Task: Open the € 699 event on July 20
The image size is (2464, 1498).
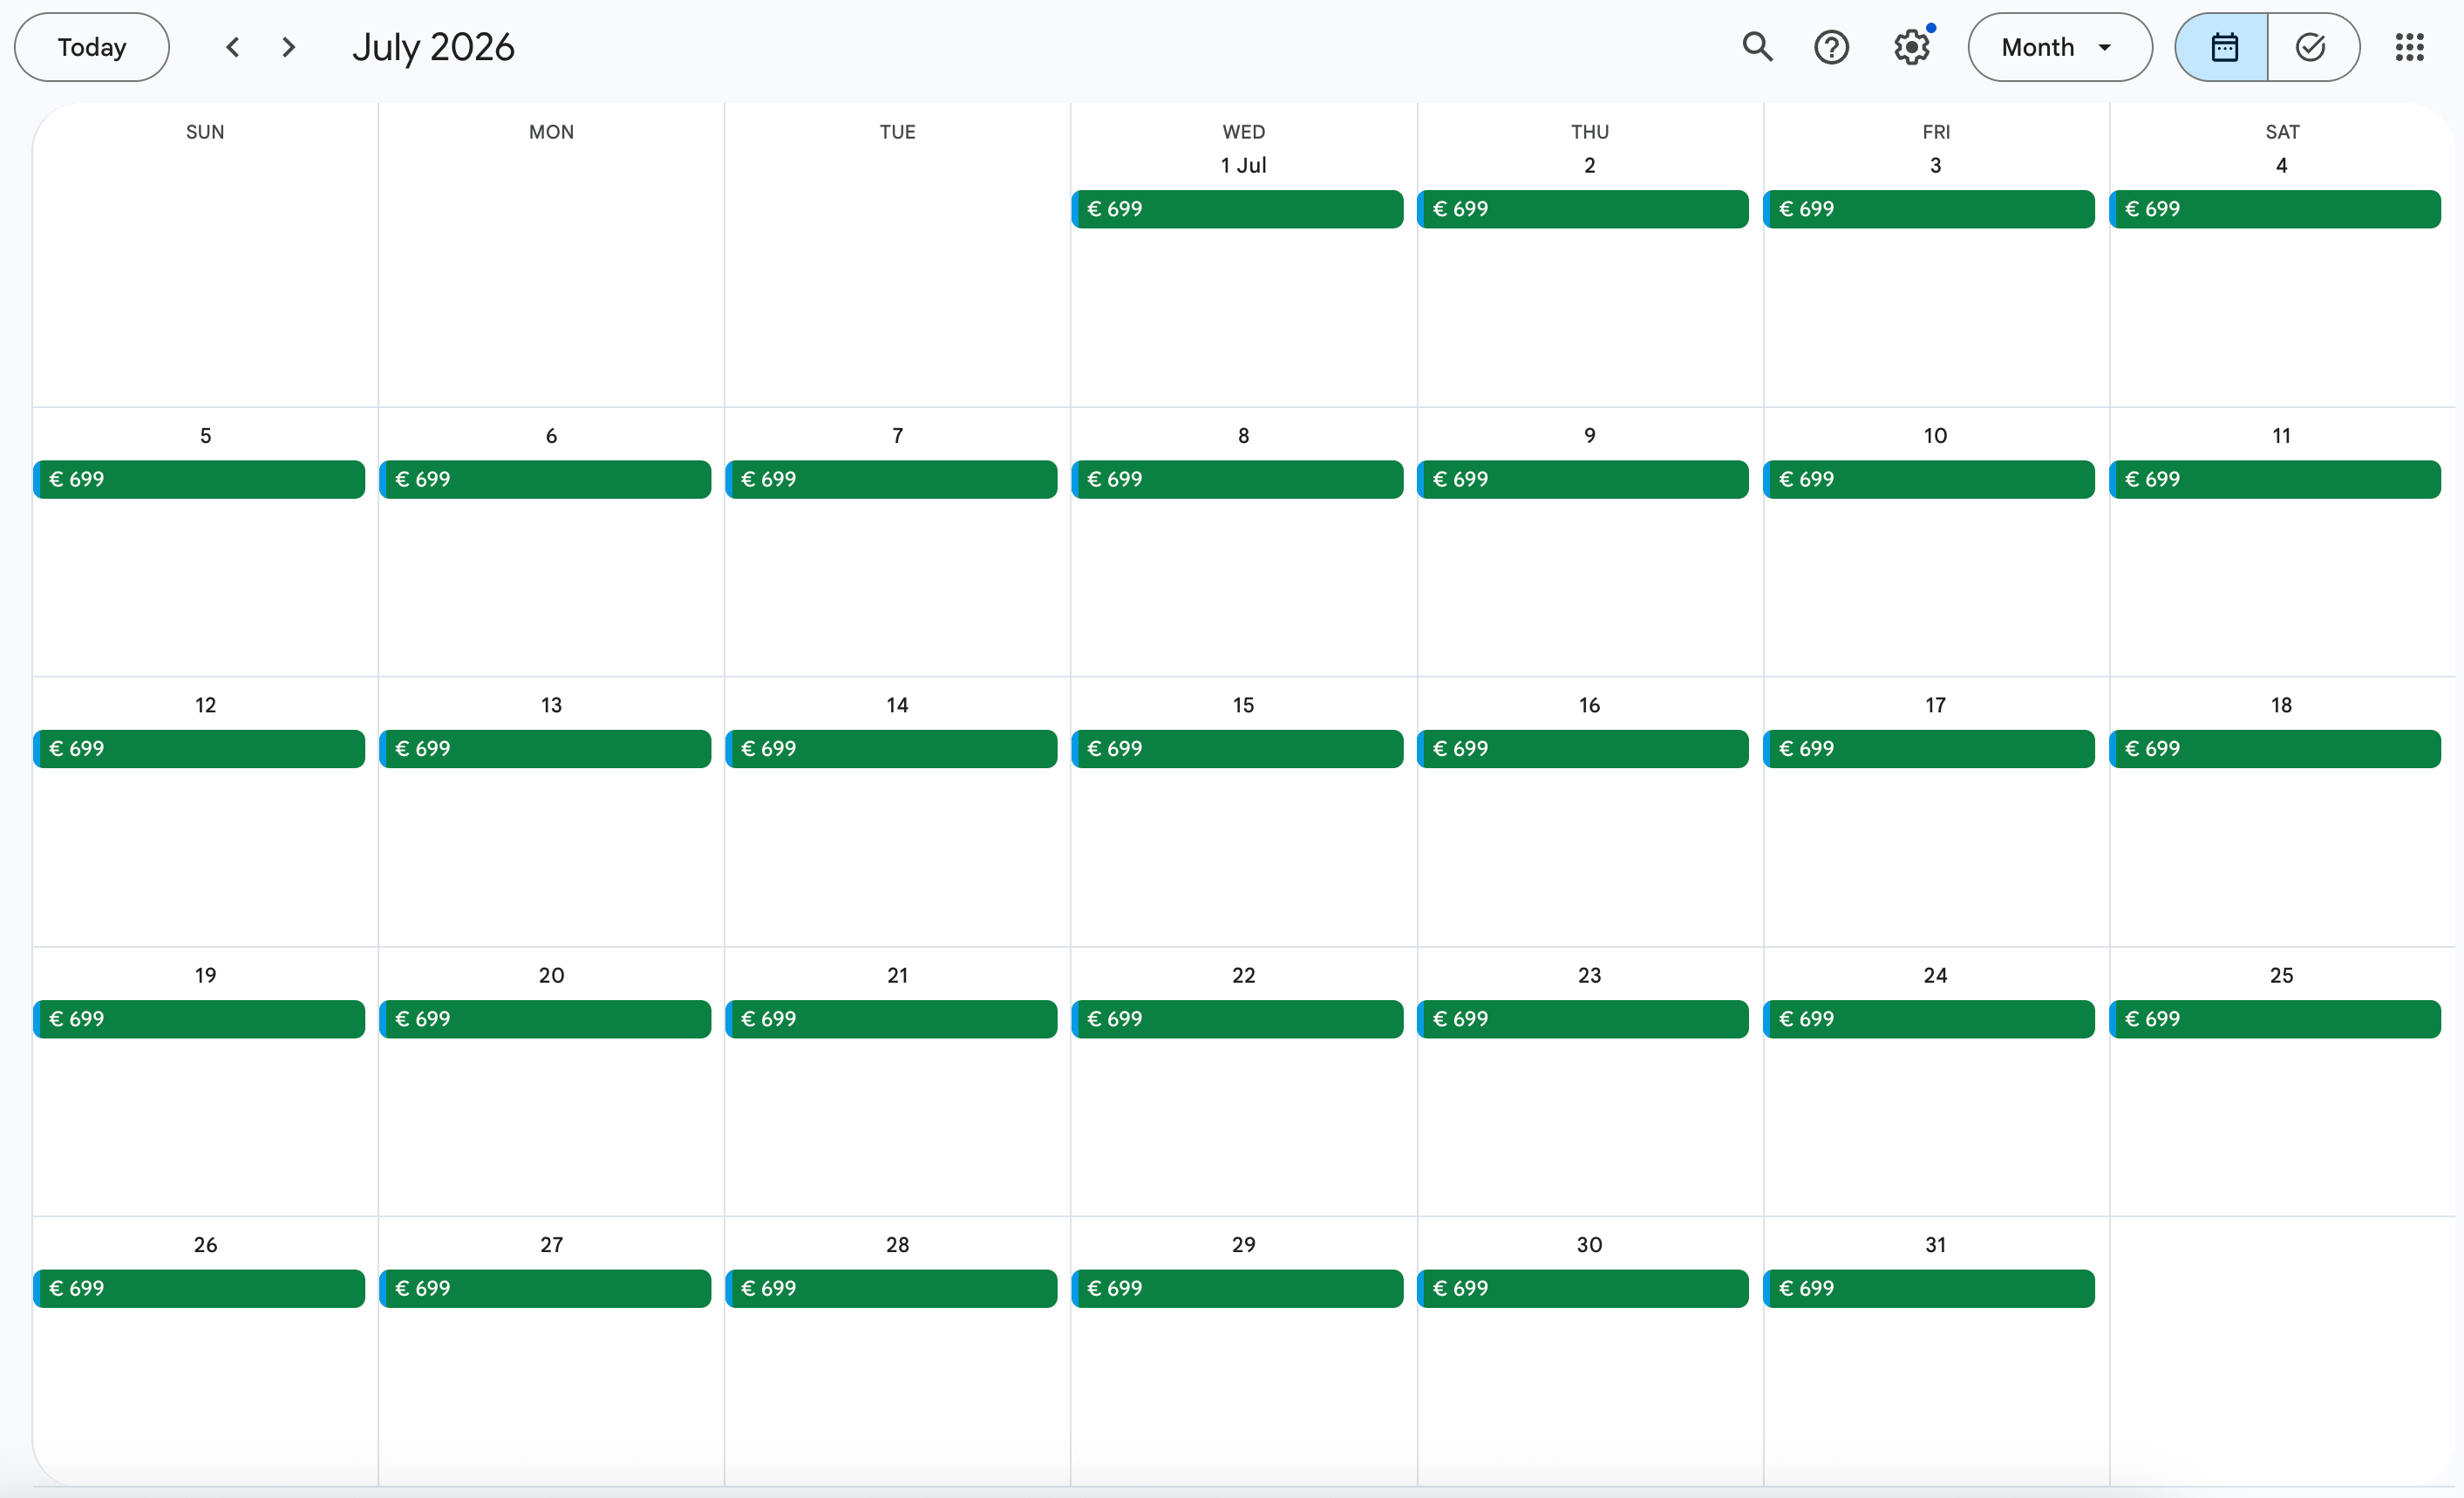Action: tap(545, 1019)
